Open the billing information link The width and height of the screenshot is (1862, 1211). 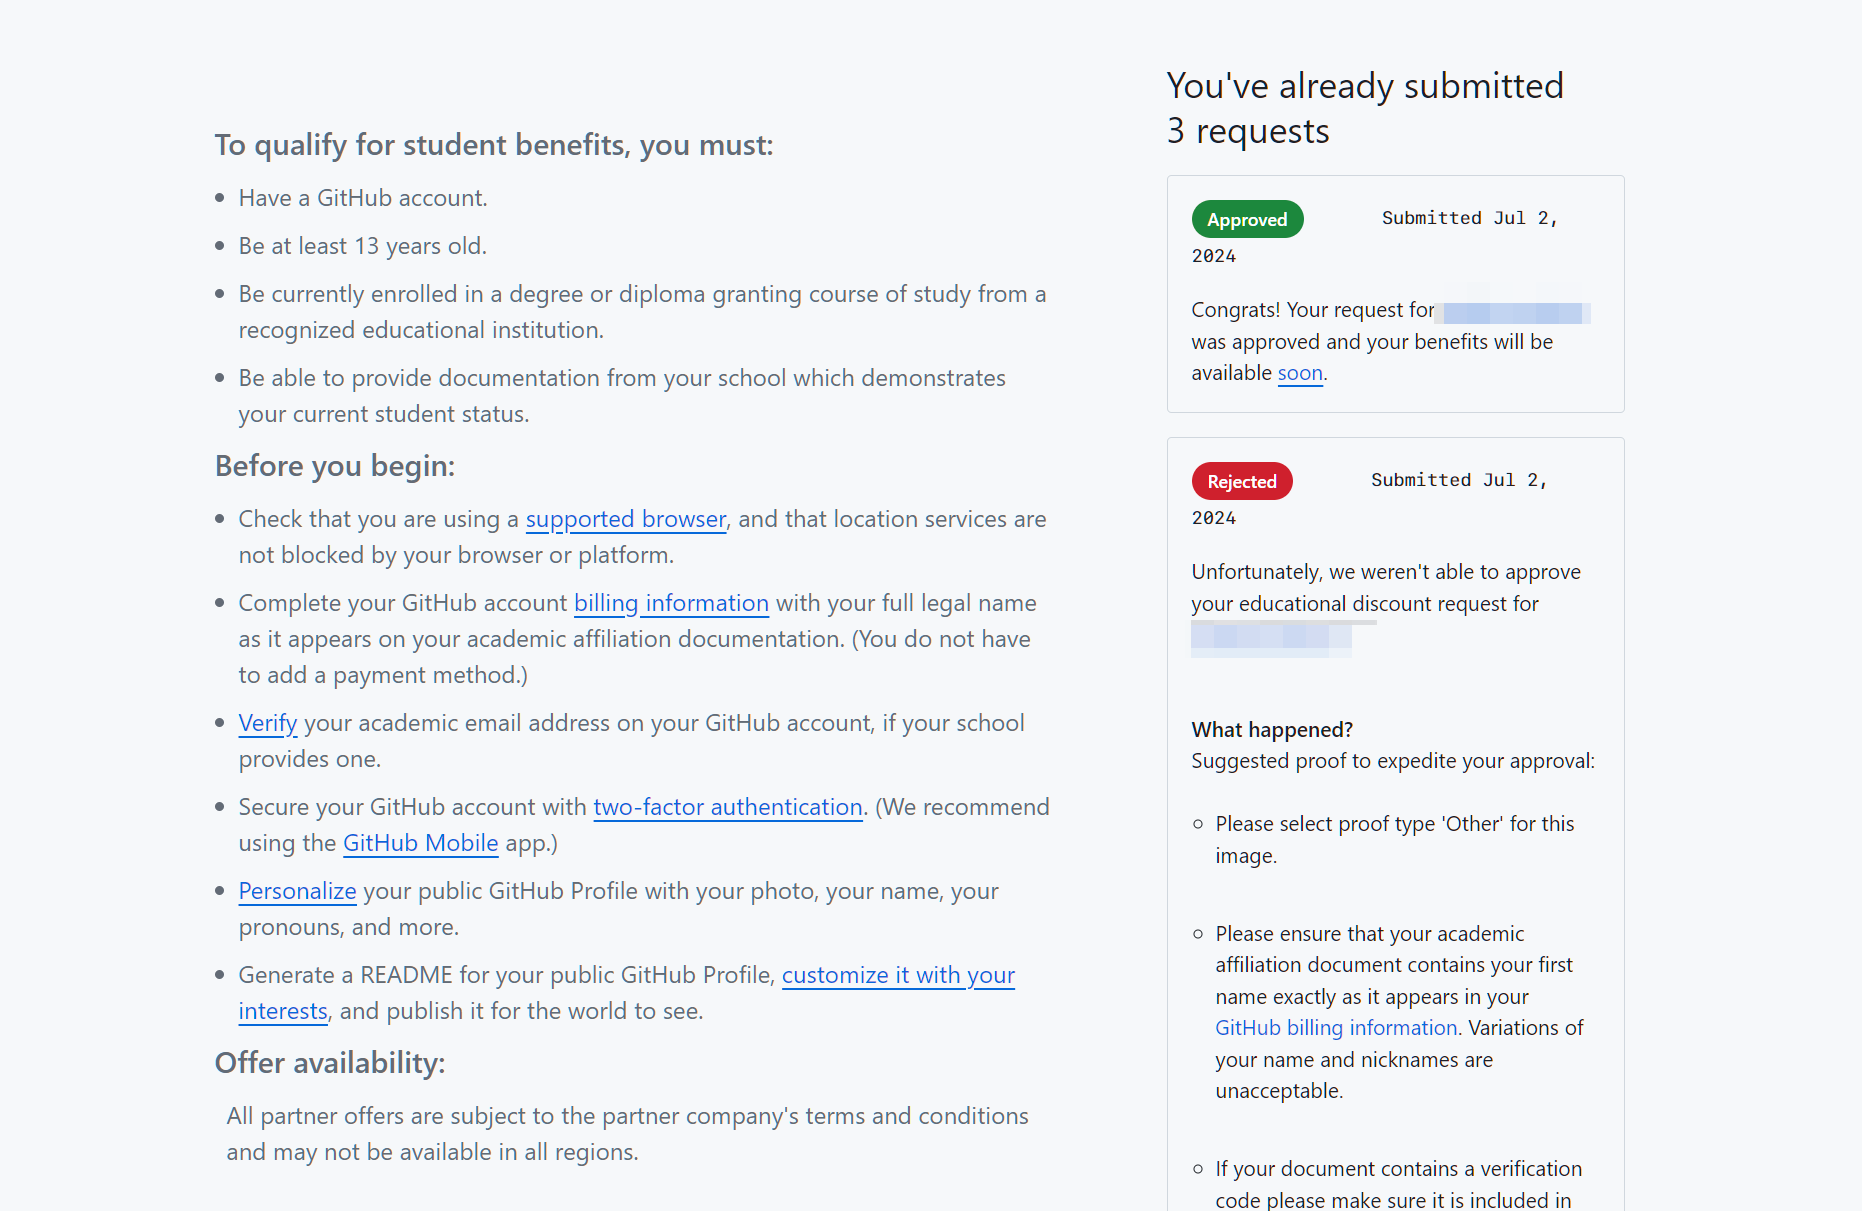coord(671,603)
